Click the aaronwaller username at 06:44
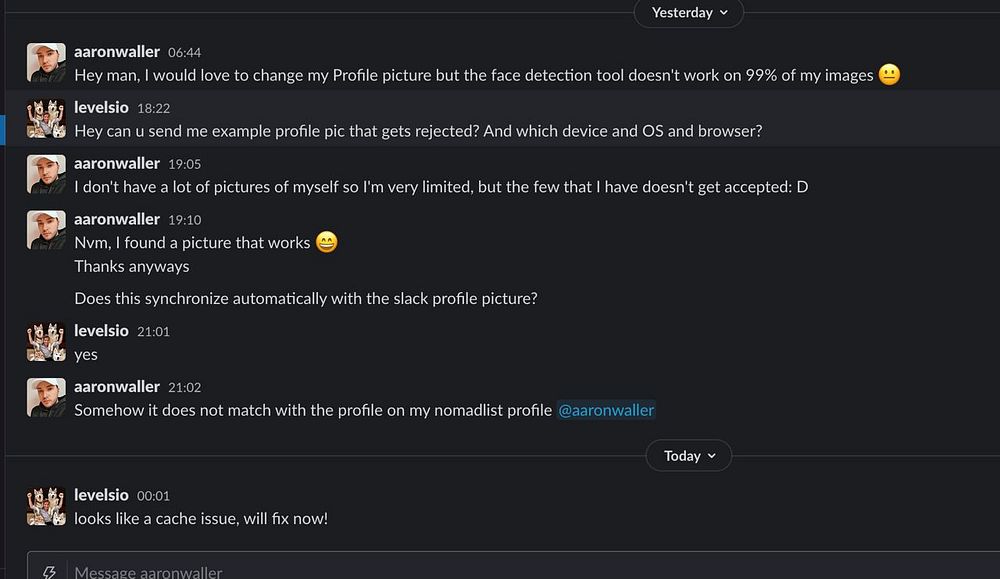Screen dimensions: 1000x579 pos(117,52)
